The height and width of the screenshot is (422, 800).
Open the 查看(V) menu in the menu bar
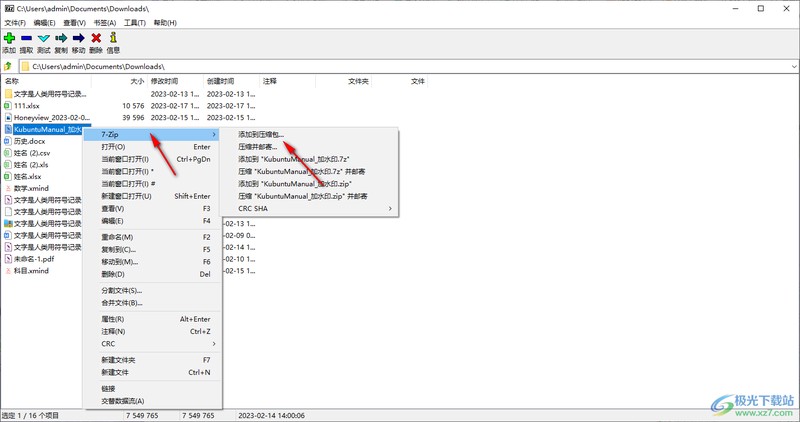[x=74, y=23]
